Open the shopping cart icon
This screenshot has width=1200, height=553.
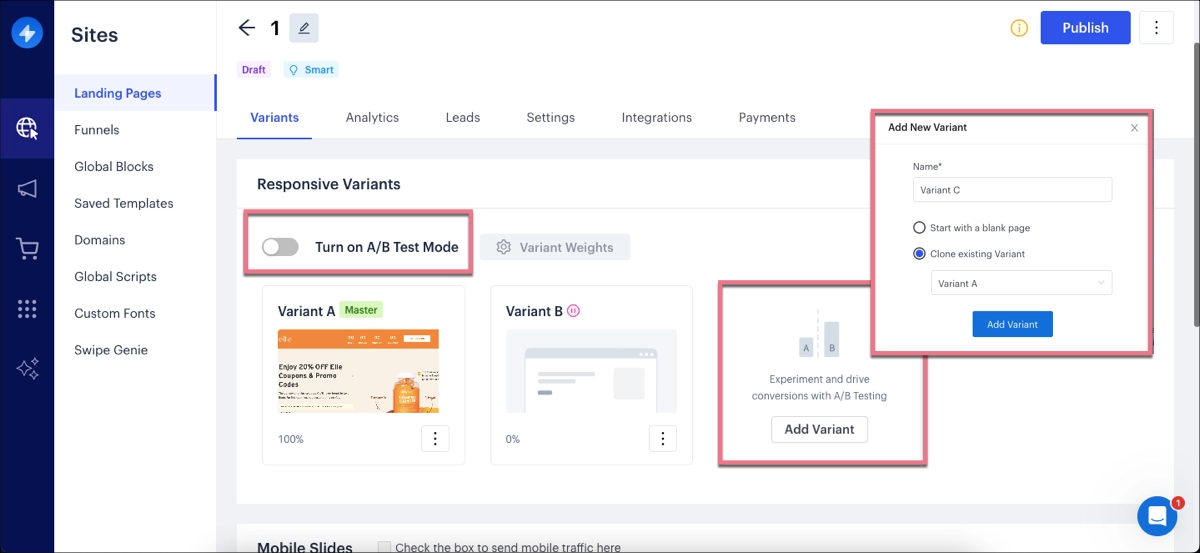point(27,249)
